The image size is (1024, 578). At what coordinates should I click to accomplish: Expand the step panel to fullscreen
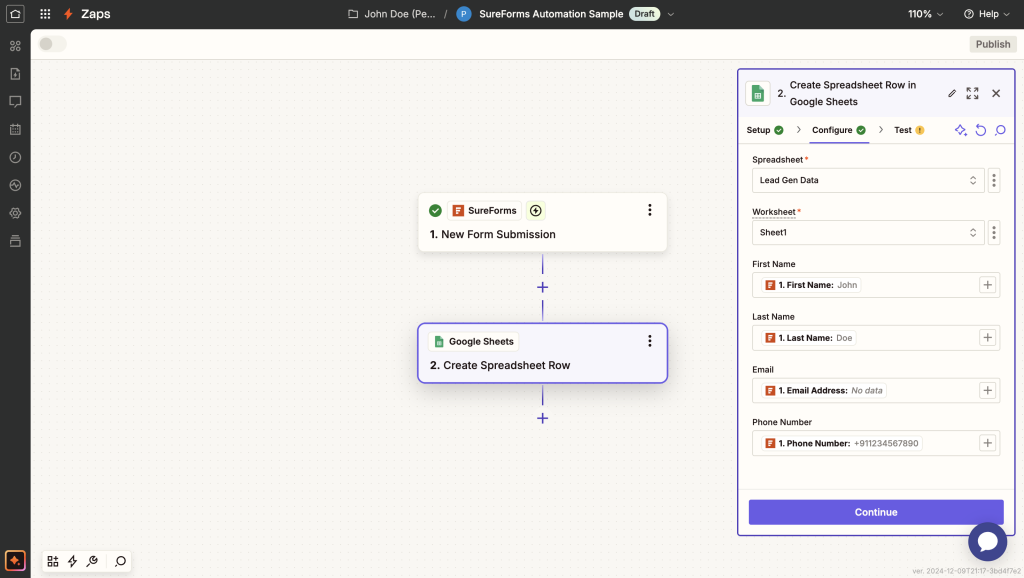(x=972, y=93)
